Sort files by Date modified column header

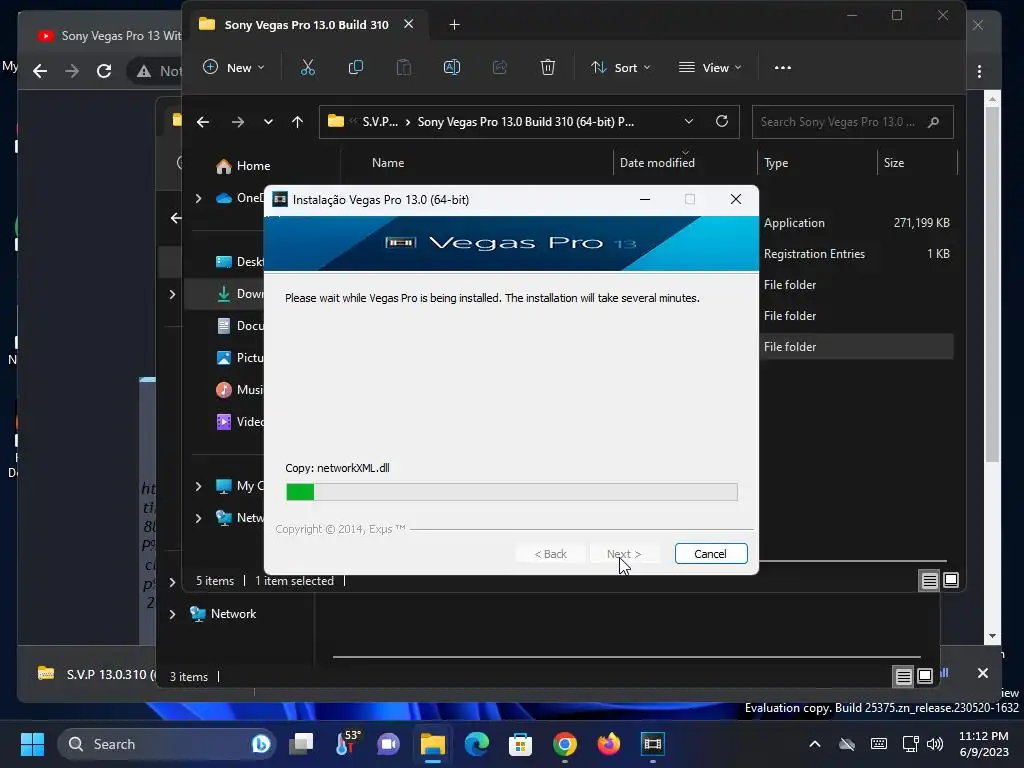click(x=657, y=163)
